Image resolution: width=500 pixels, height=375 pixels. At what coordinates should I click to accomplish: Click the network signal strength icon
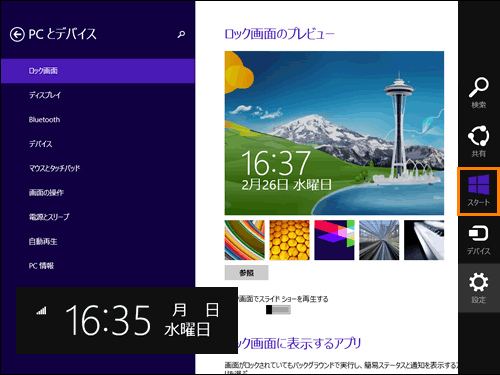(x=41, y=310)
